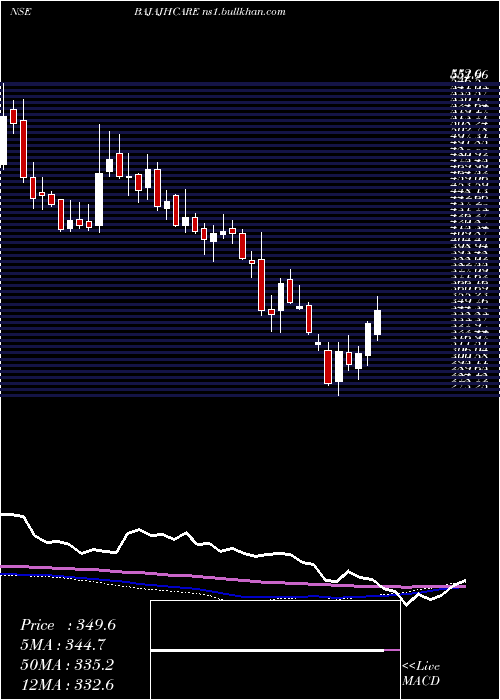Click the MACD indicator box
500x700 pixels.
pos(275,650)
